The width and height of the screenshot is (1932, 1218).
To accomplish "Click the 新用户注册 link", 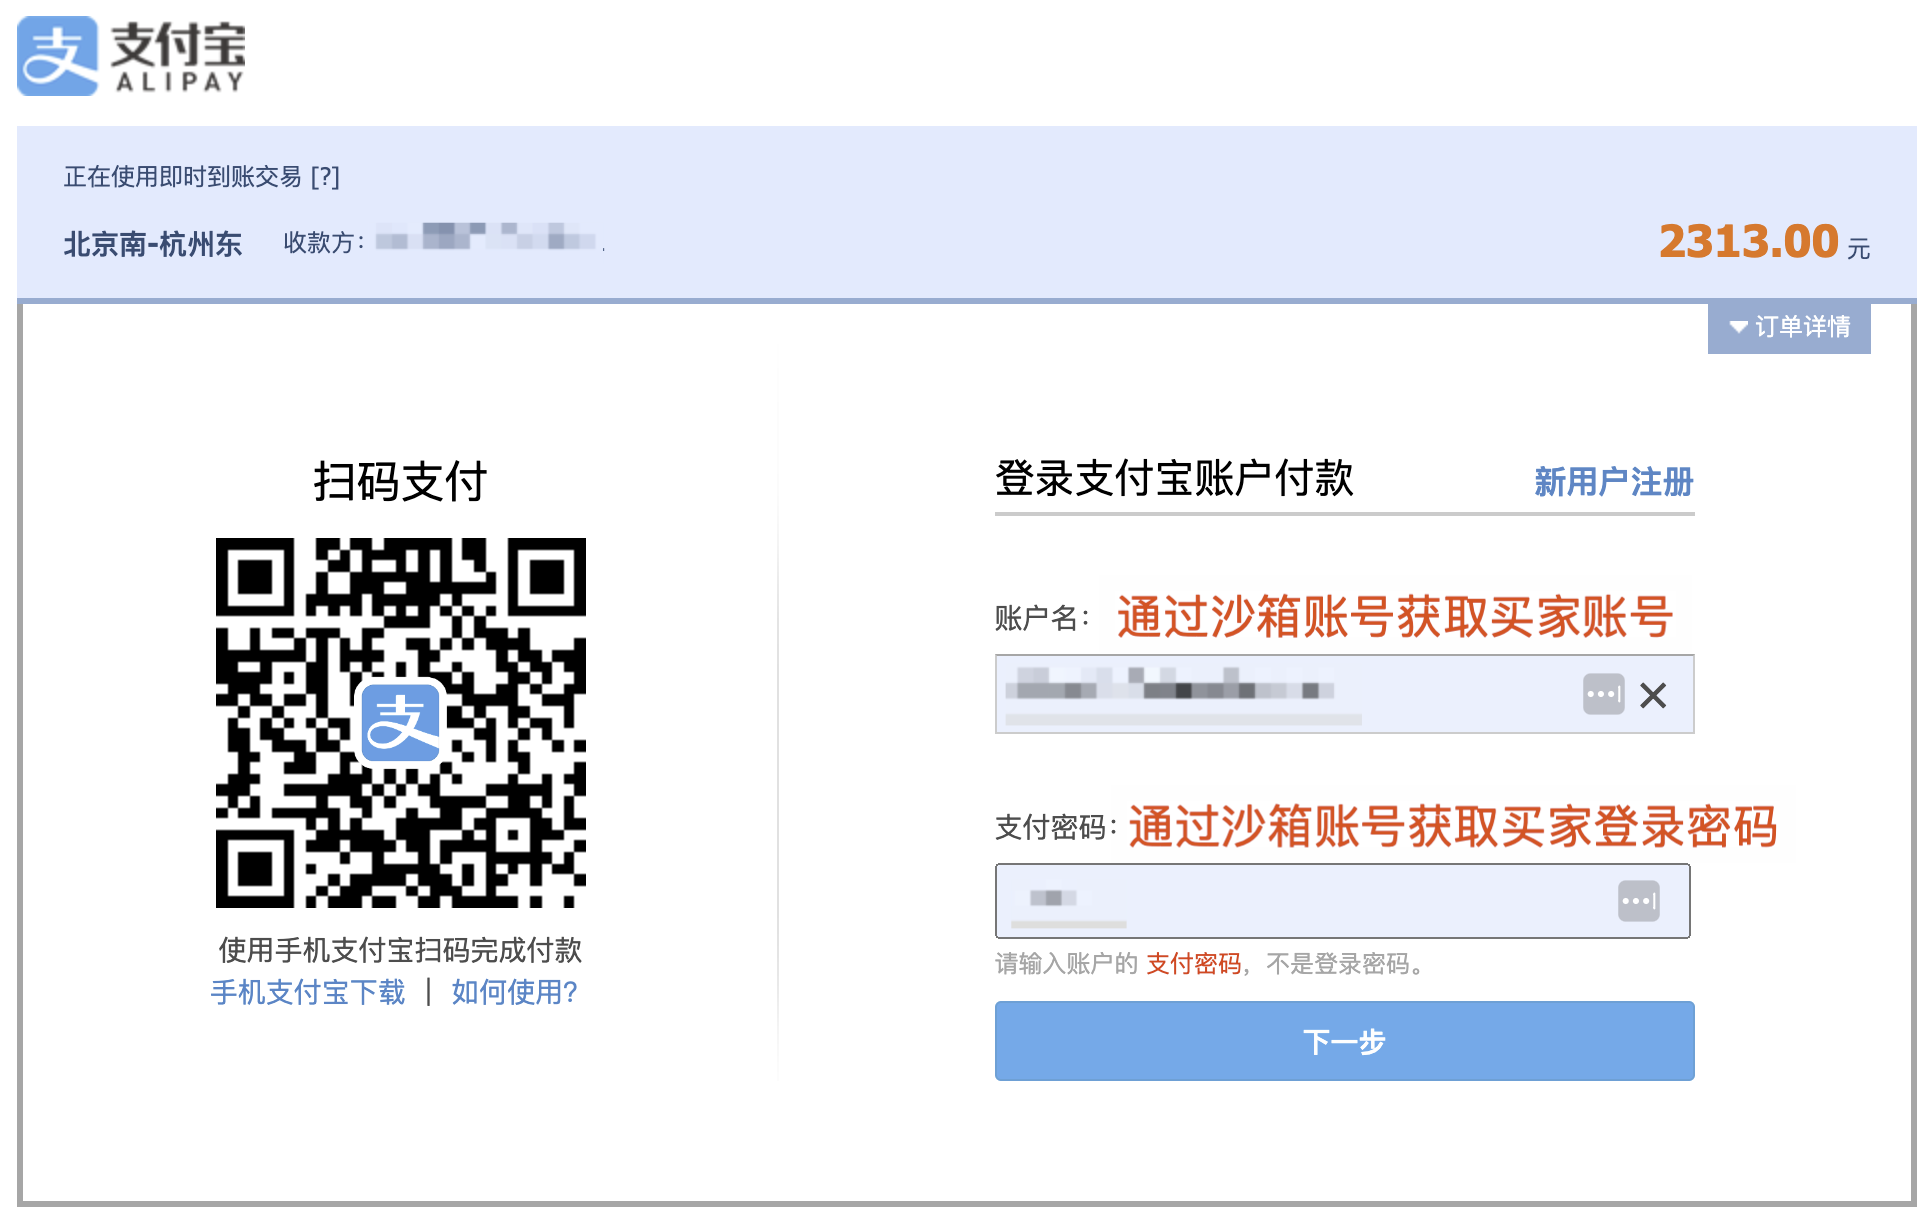I will click(1613, 482).
